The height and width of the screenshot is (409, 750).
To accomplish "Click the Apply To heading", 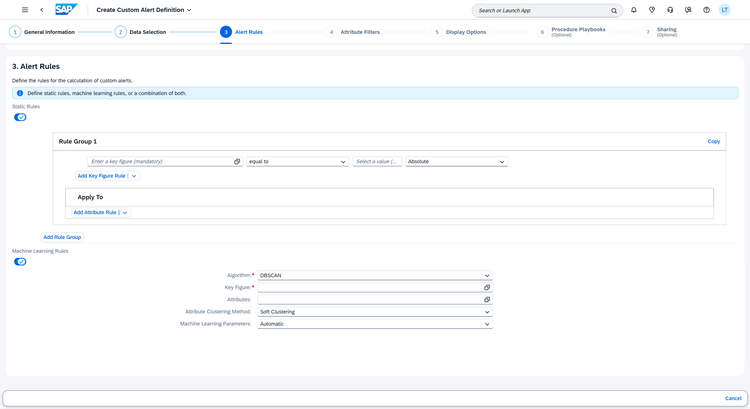I will coord(90,197).
